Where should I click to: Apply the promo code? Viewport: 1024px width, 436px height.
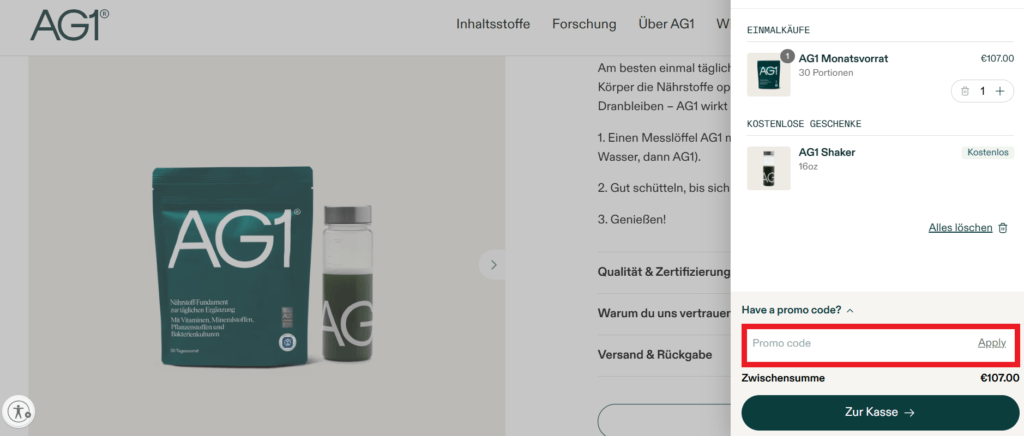(x=991, y=343)
